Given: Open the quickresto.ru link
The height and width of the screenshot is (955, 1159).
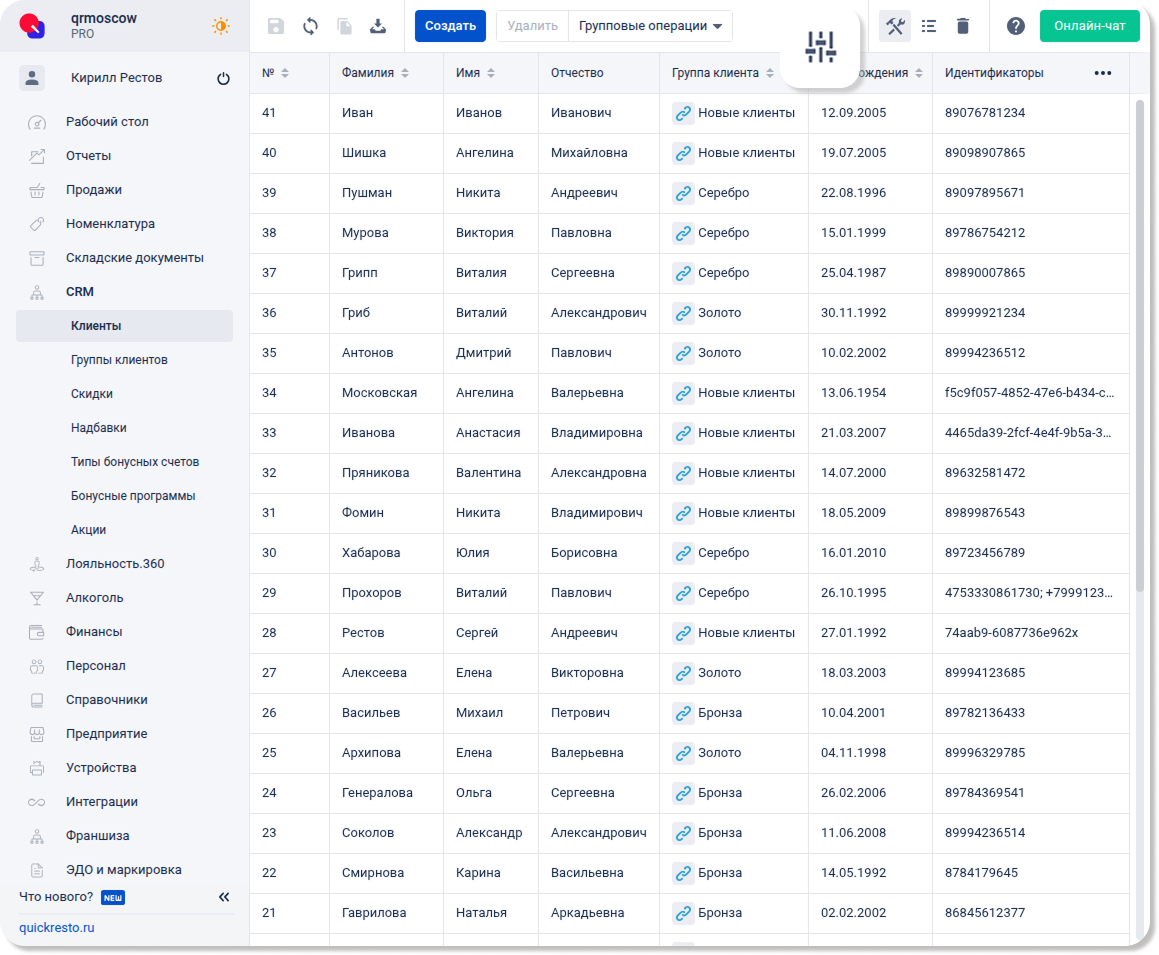Looking at the screenshot, I should 57,927.
